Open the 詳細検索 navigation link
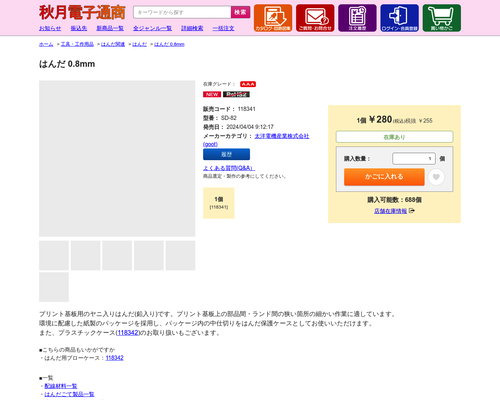 pyautogui.click(x=192, y=28)
